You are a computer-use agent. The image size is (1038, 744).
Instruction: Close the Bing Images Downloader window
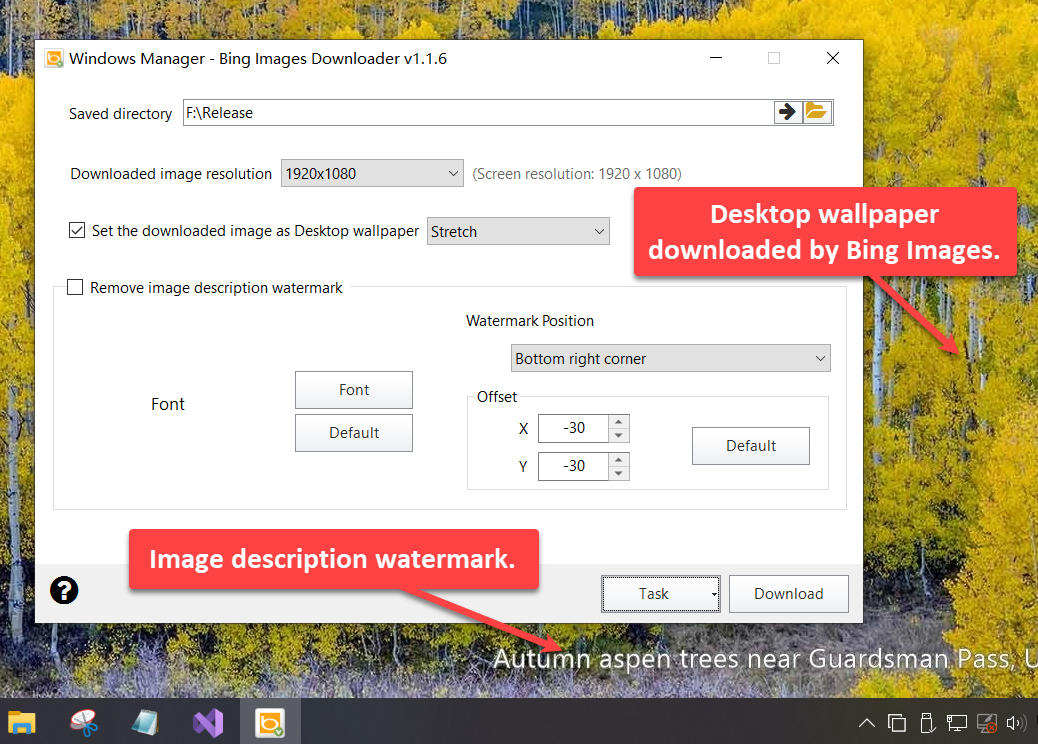pyautogui.click(x=833, y=58)
